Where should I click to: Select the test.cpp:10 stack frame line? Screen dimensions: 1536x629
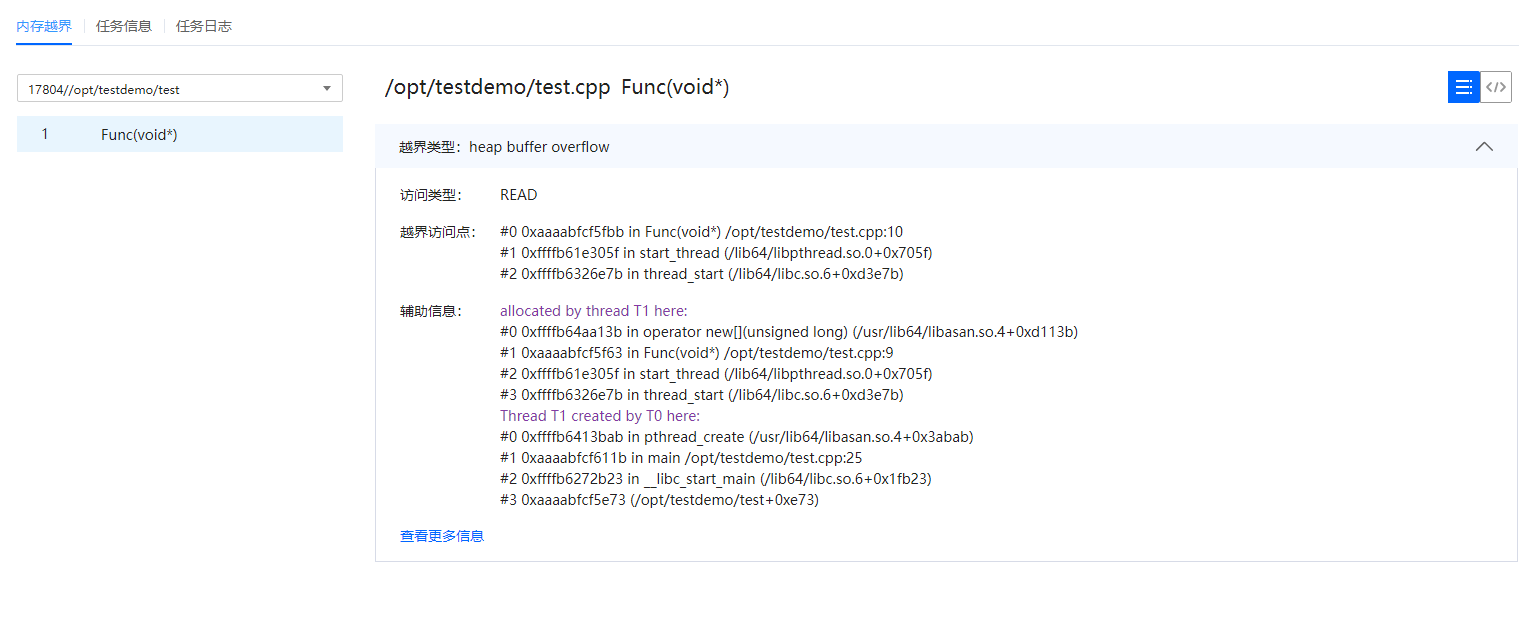701,232
